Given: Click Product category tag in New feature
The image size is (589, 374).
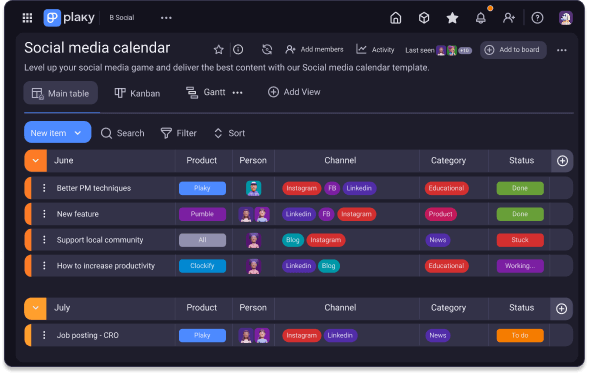Looking at the screenshot, I should click(x=440, y=214).
